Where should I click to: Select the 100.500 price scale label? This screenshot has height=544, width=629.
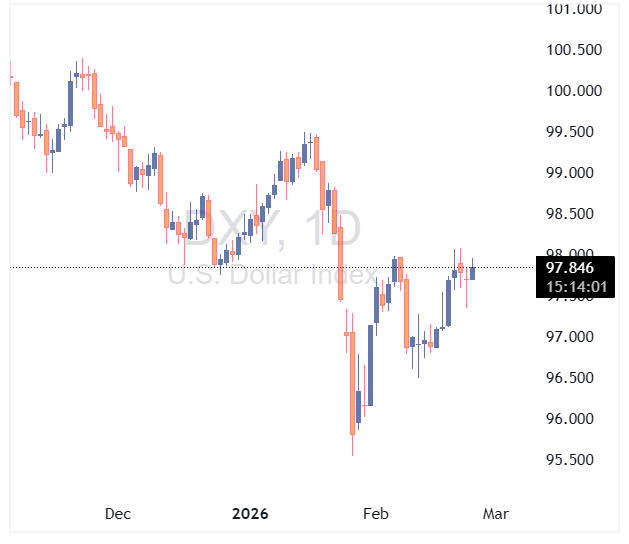coord(574,50)
